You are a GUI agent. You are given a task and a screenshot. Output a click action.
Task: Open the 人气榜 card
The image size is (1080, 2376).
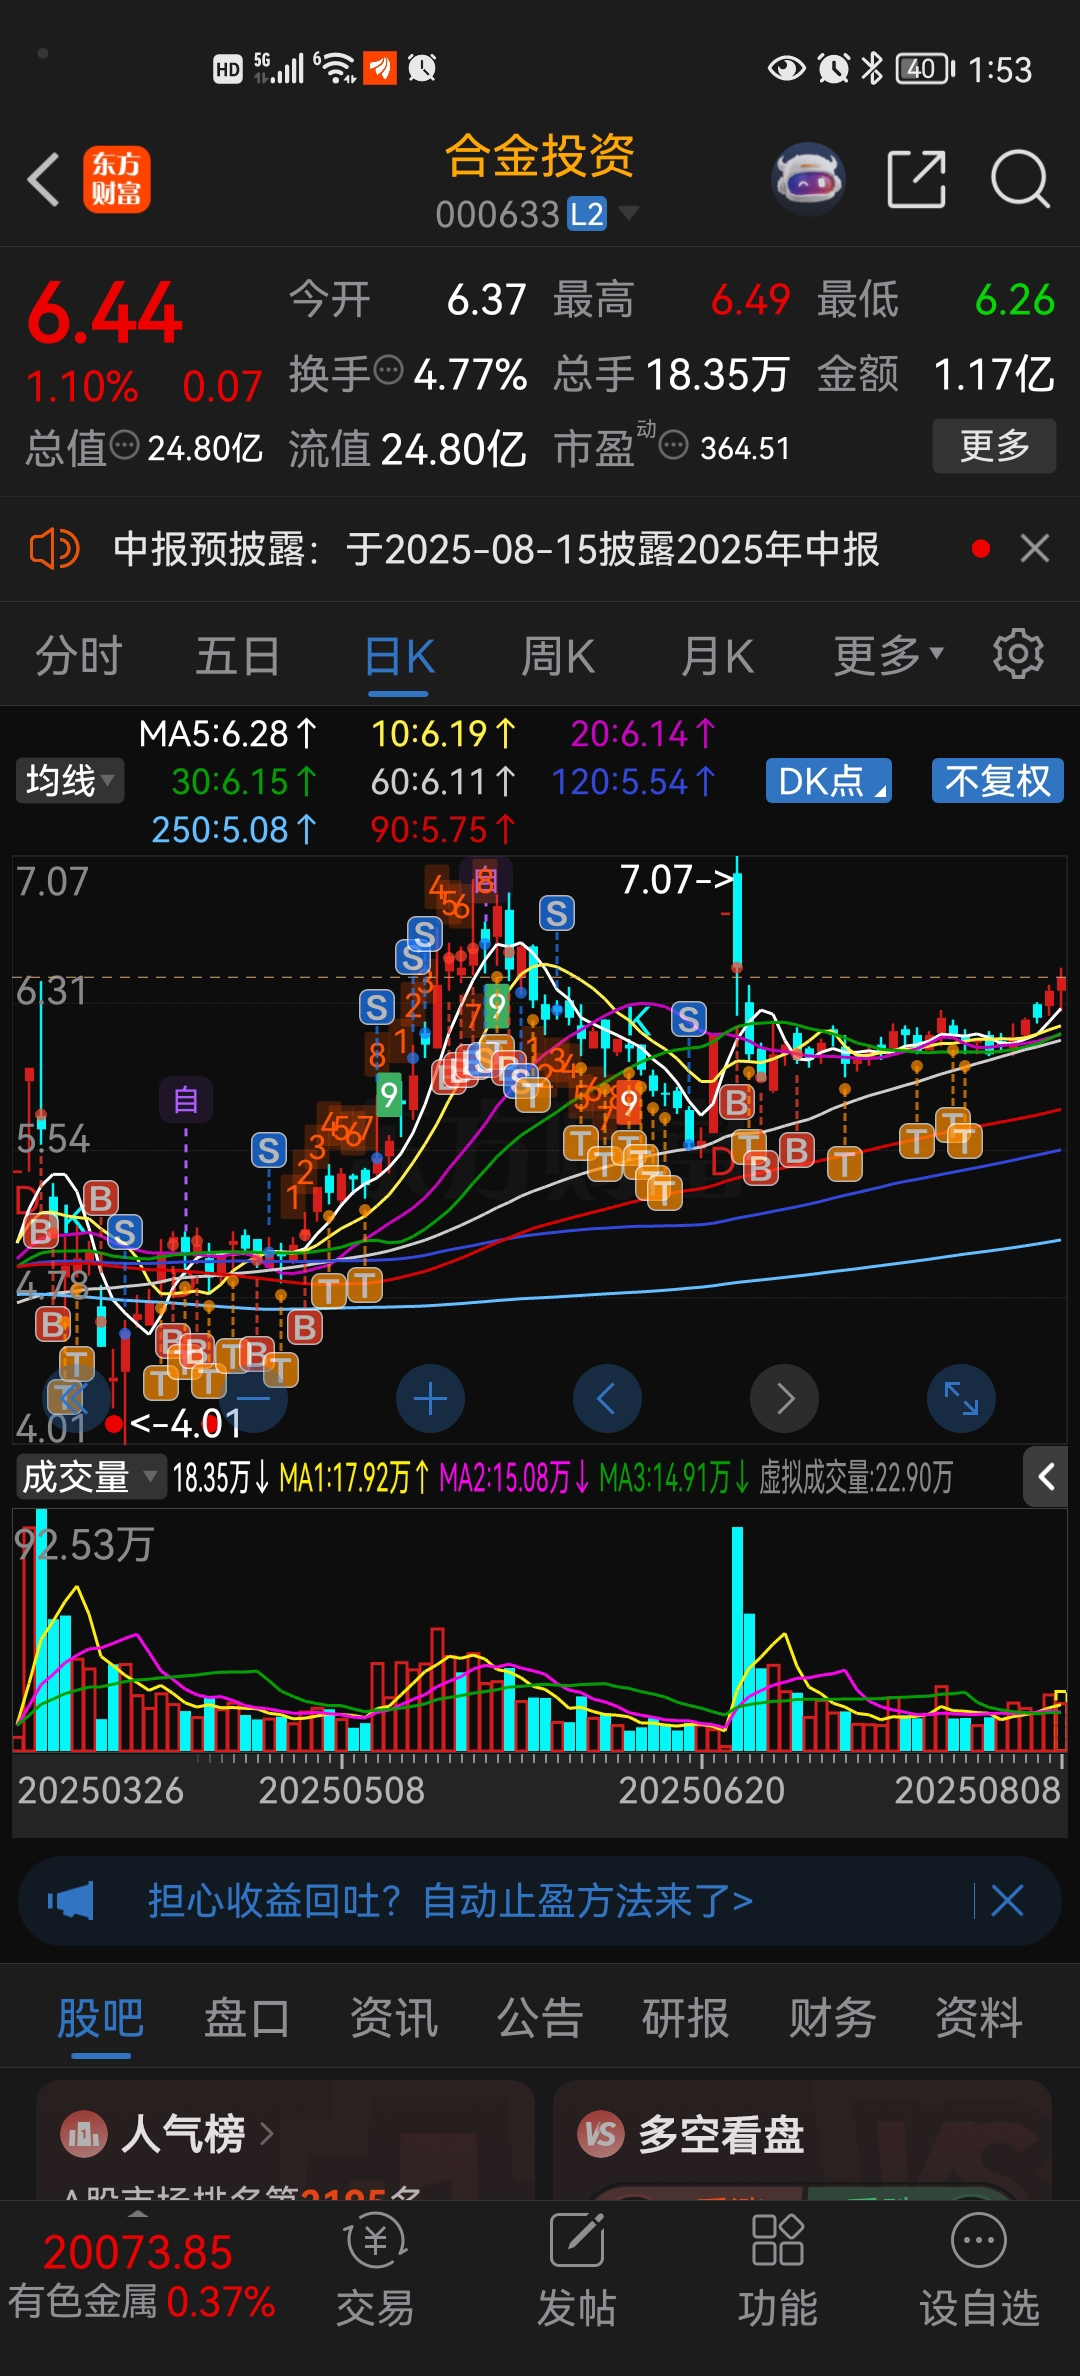tap(285, 2140)
